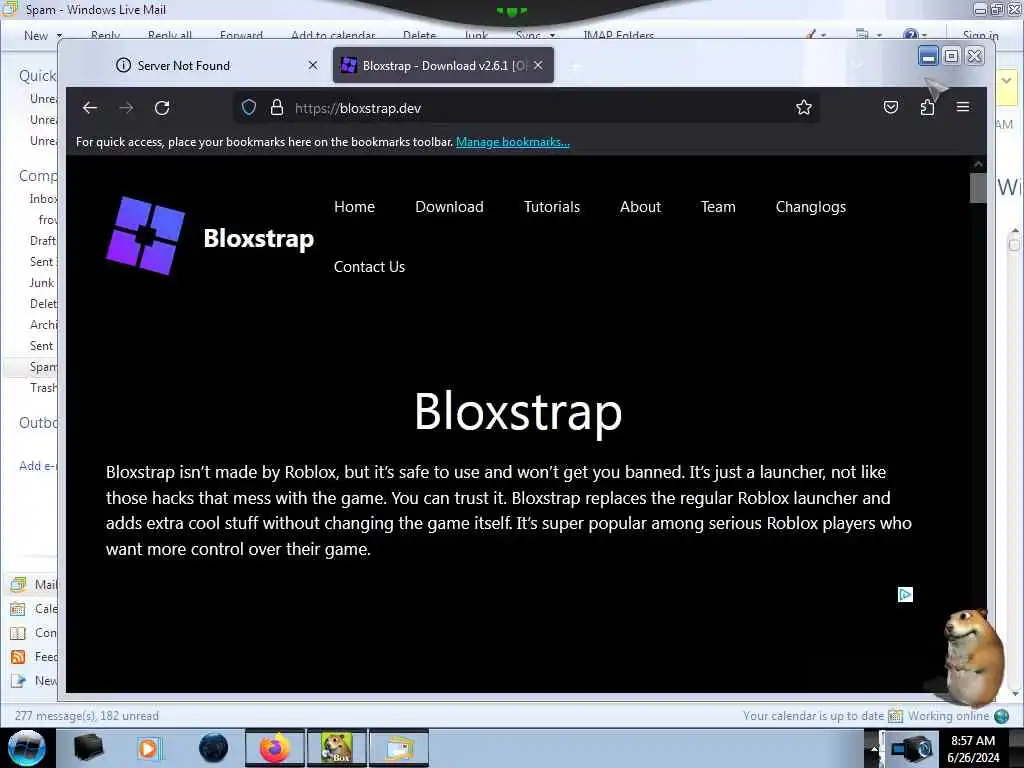Click Sign in in Windows Live Mail
Viewport: 1024px width, 768px height.
pos(980,36)
